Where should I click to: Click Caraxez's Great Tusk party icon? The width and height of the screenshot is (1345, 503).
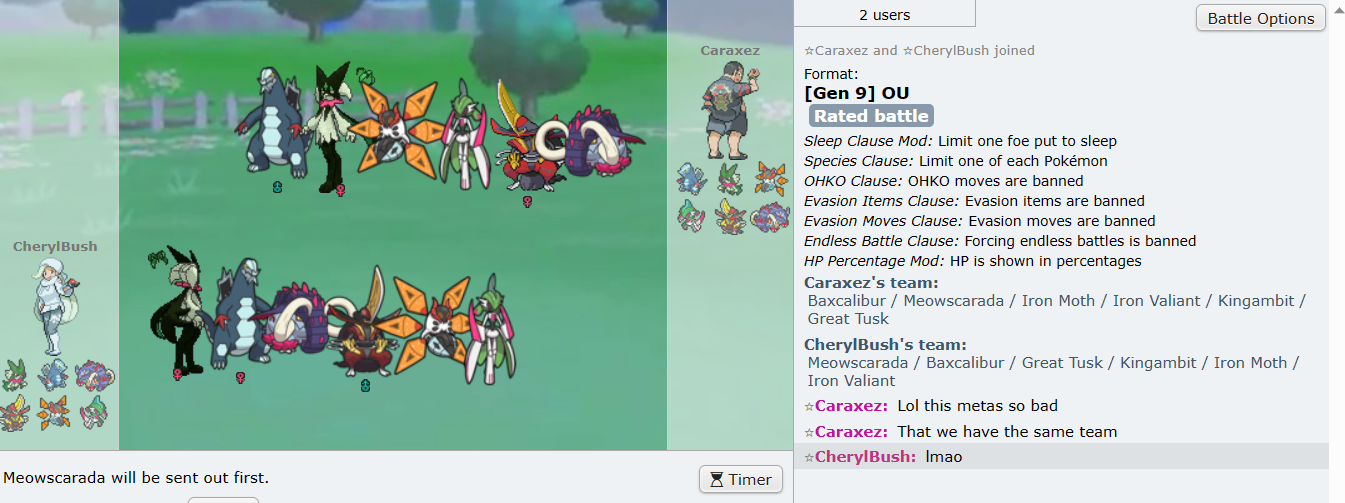coord(771,216)
